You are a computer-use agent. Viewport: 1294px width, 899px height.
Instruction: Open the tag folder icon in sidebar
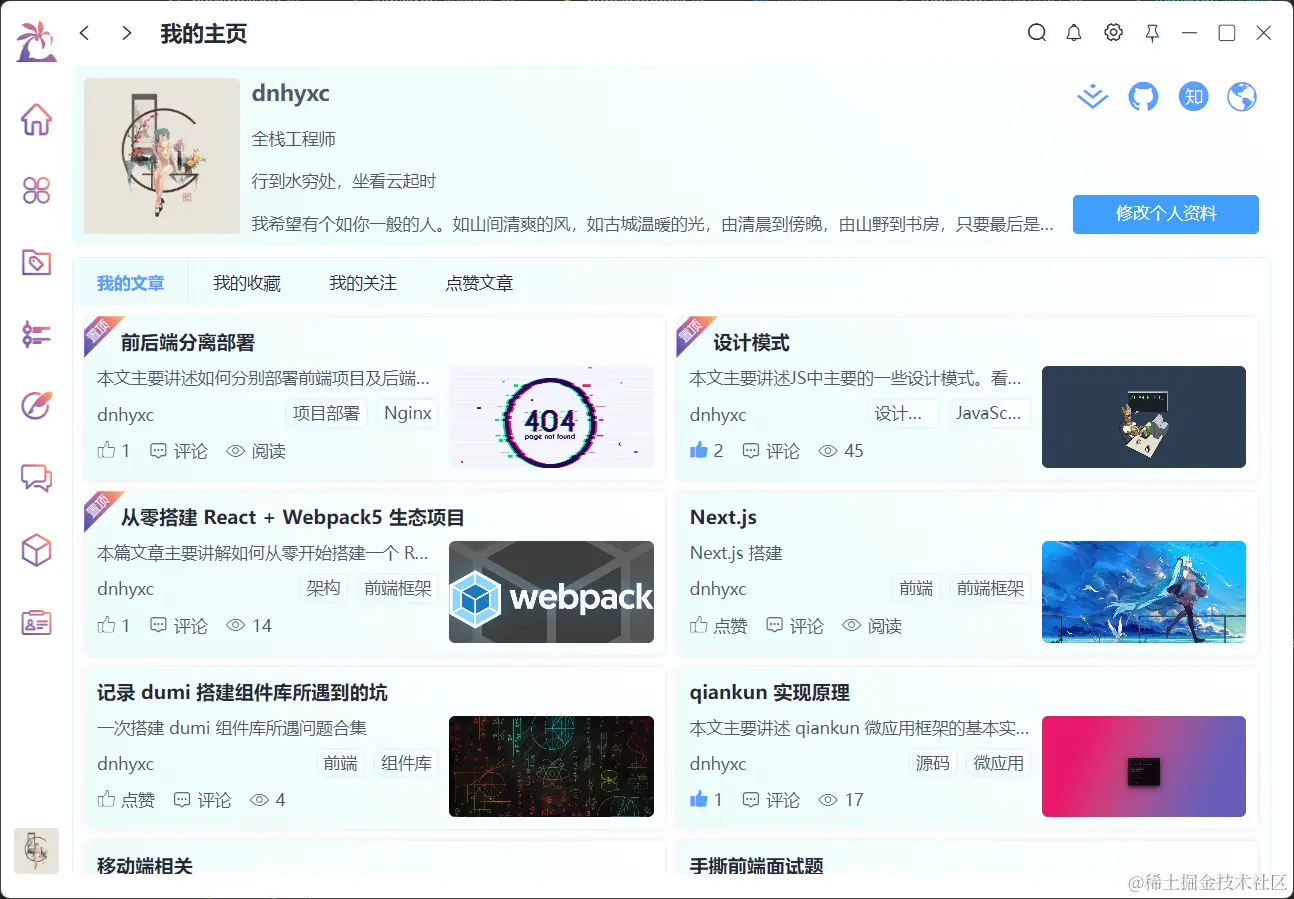[x=36, y=263]
